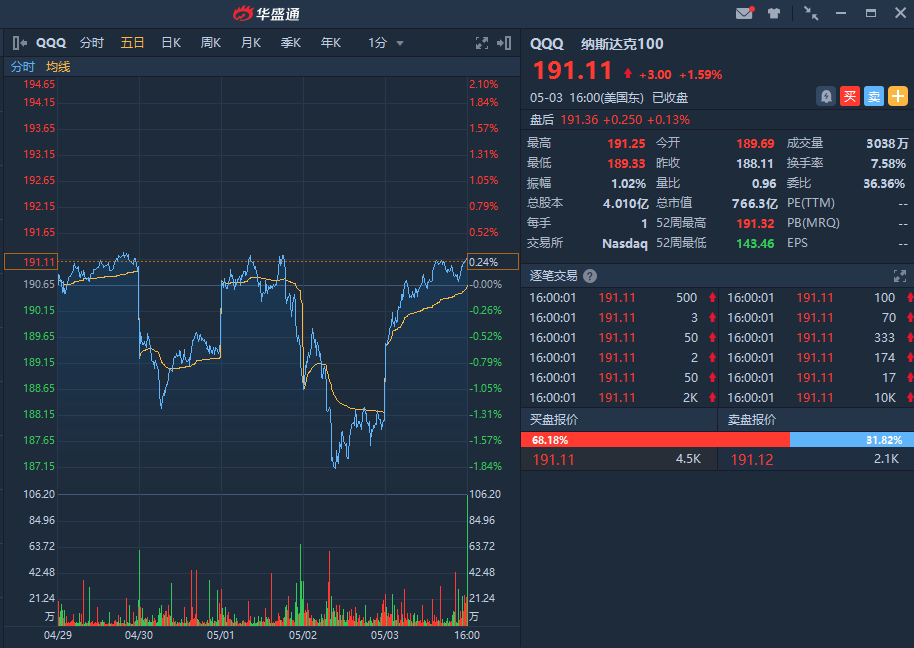Collapse the right quote panel icon
Viewport: 914px width, 648px height.
tap(504, 43)
